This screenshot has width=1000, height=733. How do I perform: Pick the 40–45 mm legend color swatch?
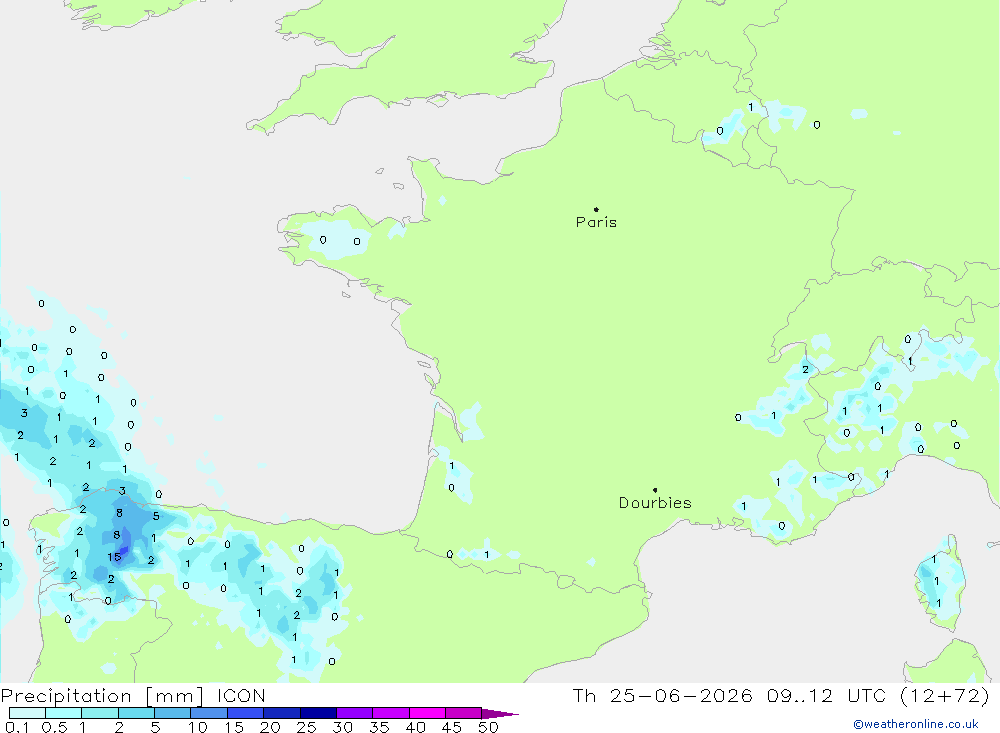tap(427, 713)
